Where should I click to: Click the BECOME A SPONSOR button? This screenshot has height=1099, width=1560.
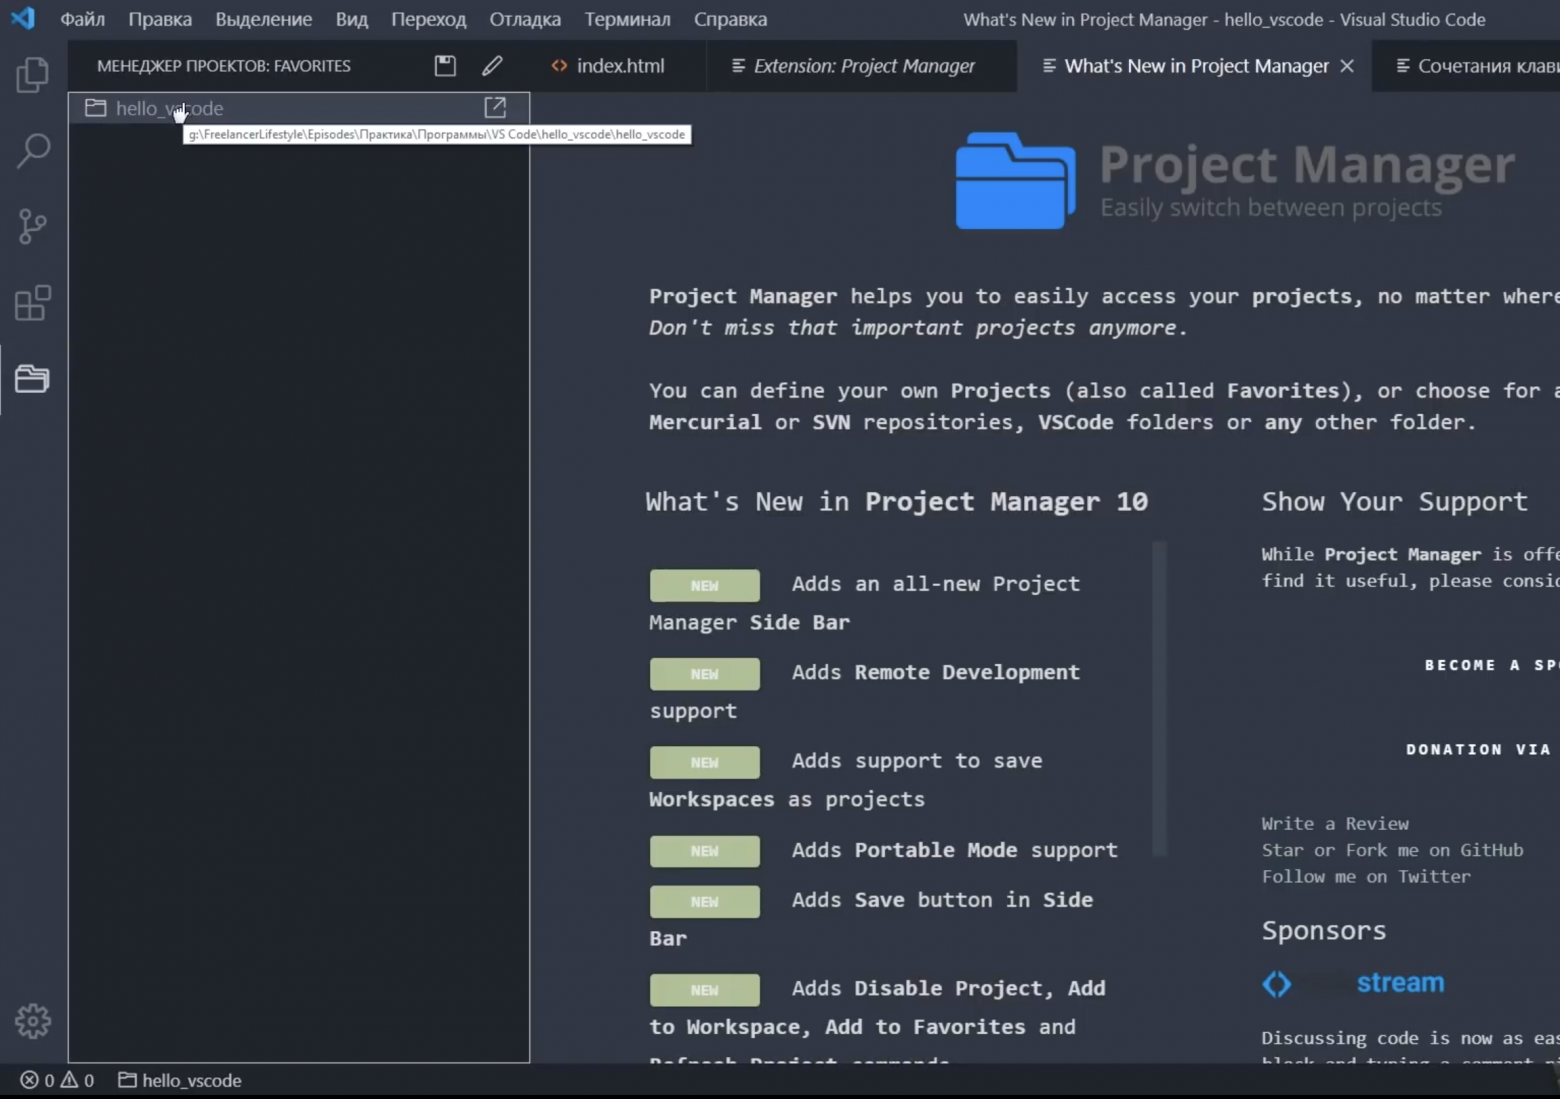(1491, 665)
